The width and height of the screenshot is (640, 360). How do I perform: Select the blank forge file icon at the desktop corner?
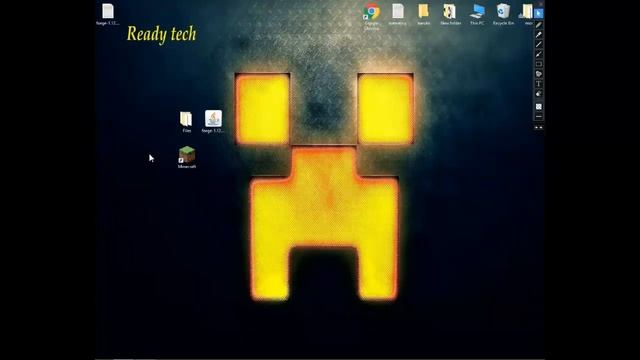click(x=108, y=14)
